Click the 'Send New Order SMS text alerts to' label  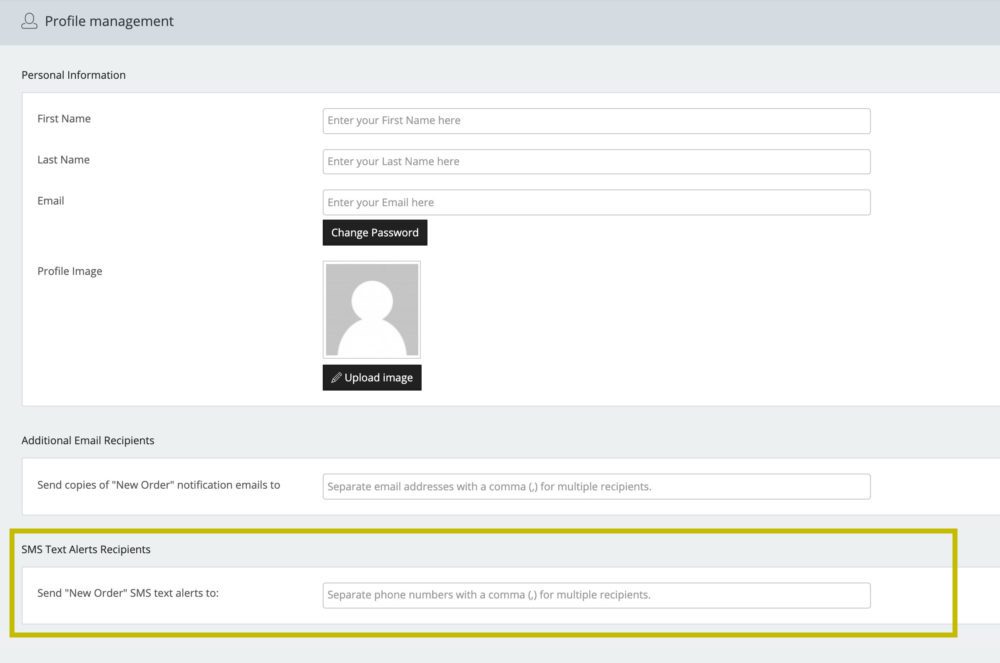[128, 593]
